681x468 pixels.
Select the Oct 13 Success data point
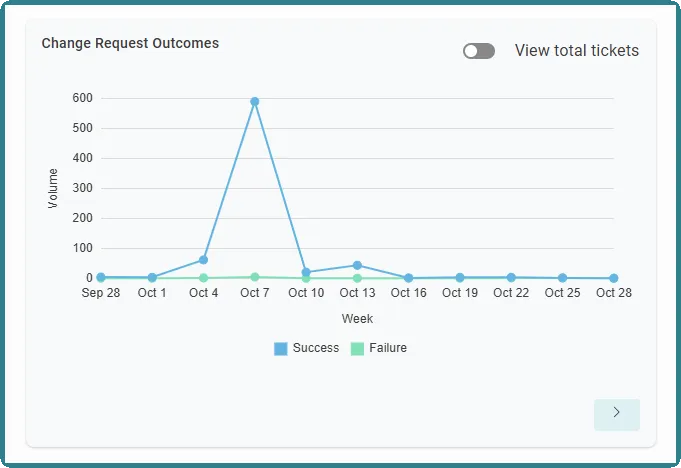(x=357, y=265)
